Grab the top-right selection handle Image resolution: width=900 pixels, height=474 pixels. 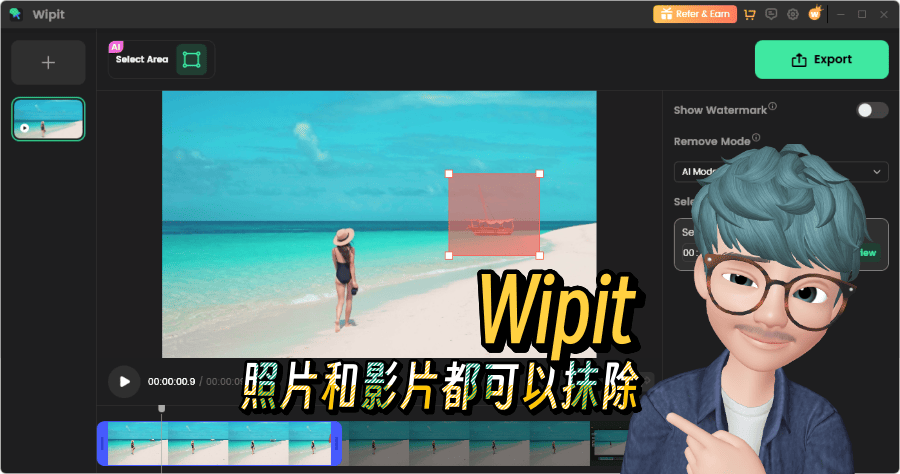click(540, 174)
